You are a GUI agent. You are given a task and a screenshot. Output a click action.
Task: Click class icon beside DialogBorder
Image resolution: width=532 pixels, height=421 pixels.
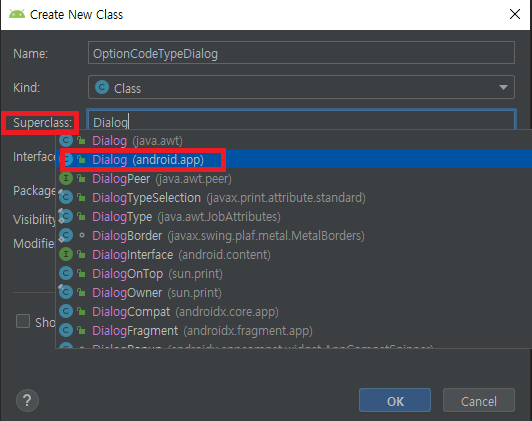[66, 235]
